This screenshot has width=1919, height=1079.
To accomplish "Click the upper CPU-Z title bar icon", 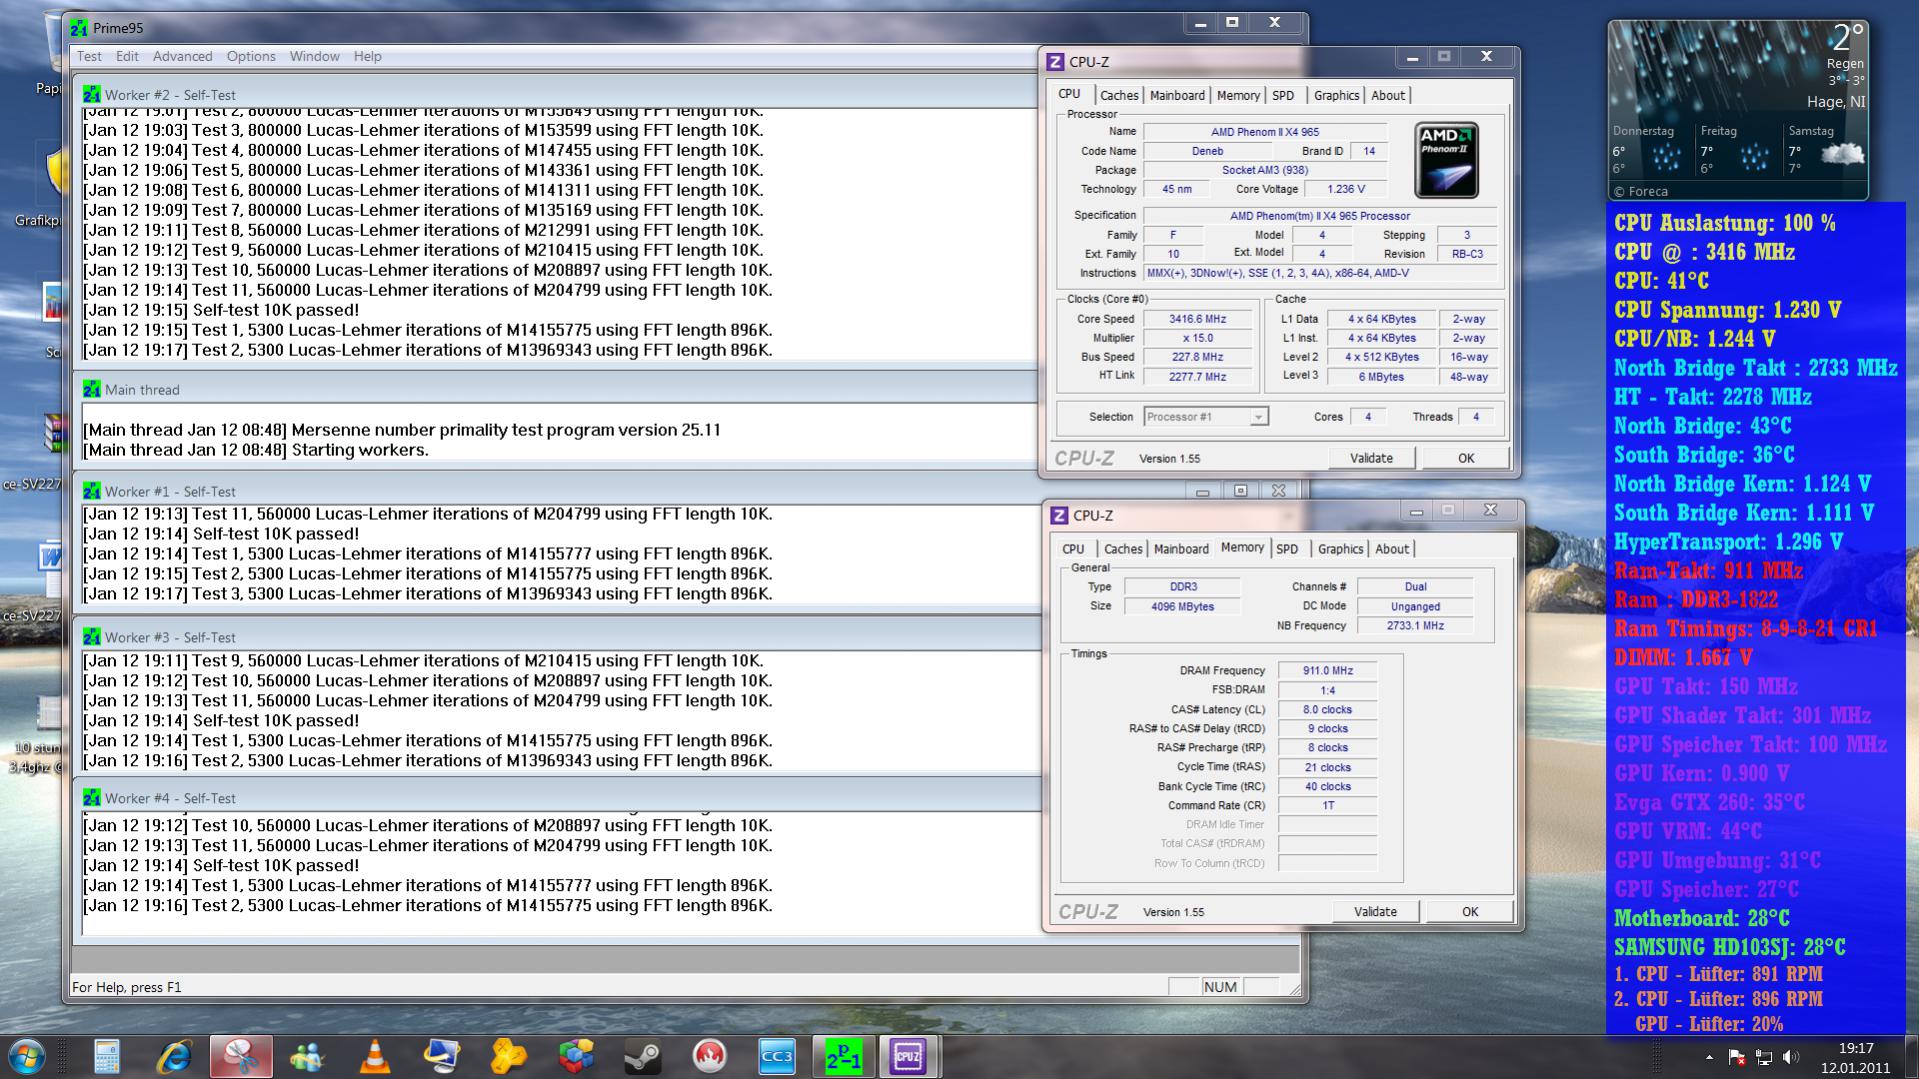I will coord(1055,62).
